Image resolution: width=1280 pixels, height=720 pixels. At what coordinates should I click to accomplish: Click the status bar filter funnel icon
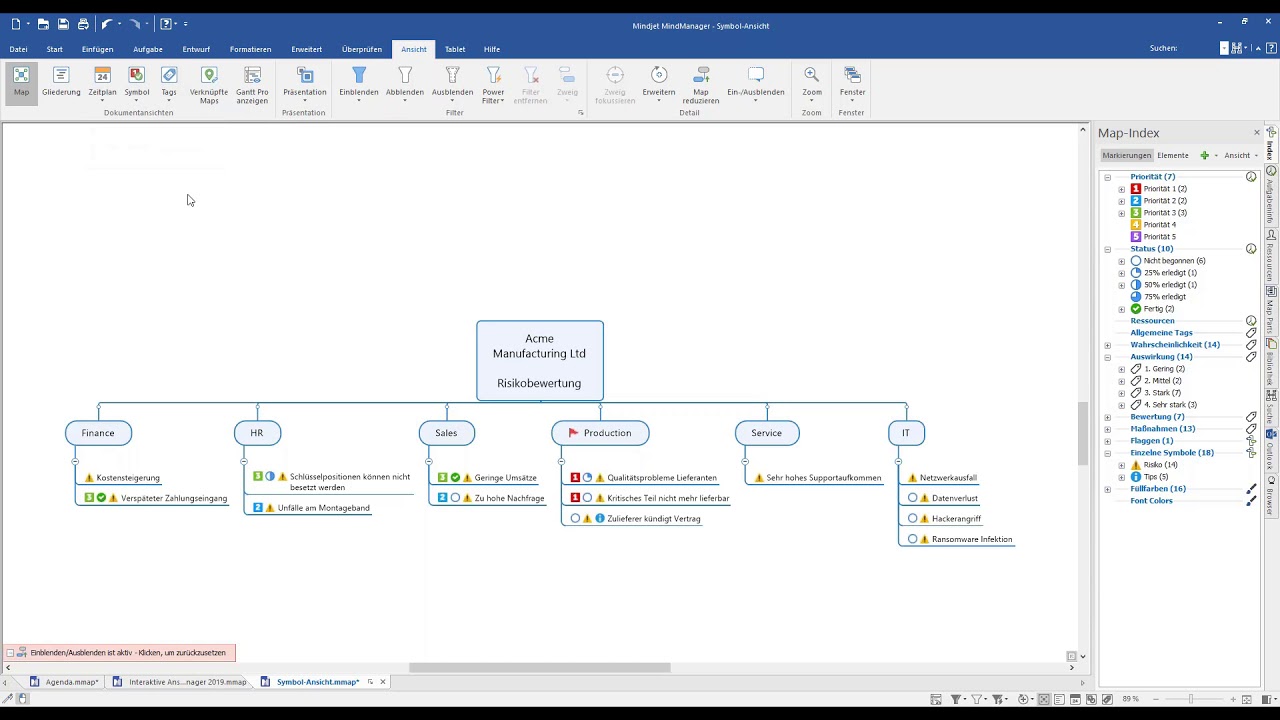coord(956,699)
